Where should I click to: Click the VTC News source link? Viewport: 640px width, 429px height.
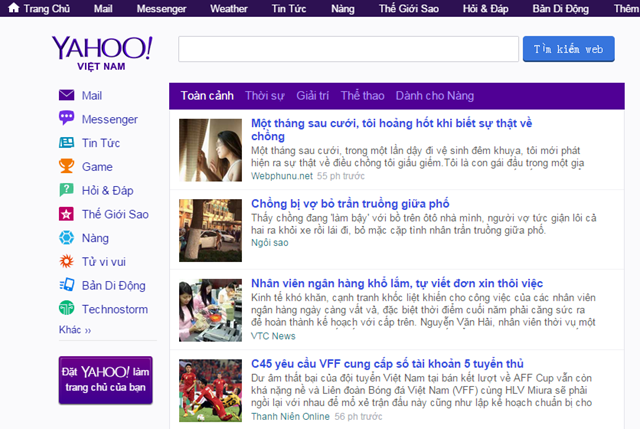click(x=273, y=336)
